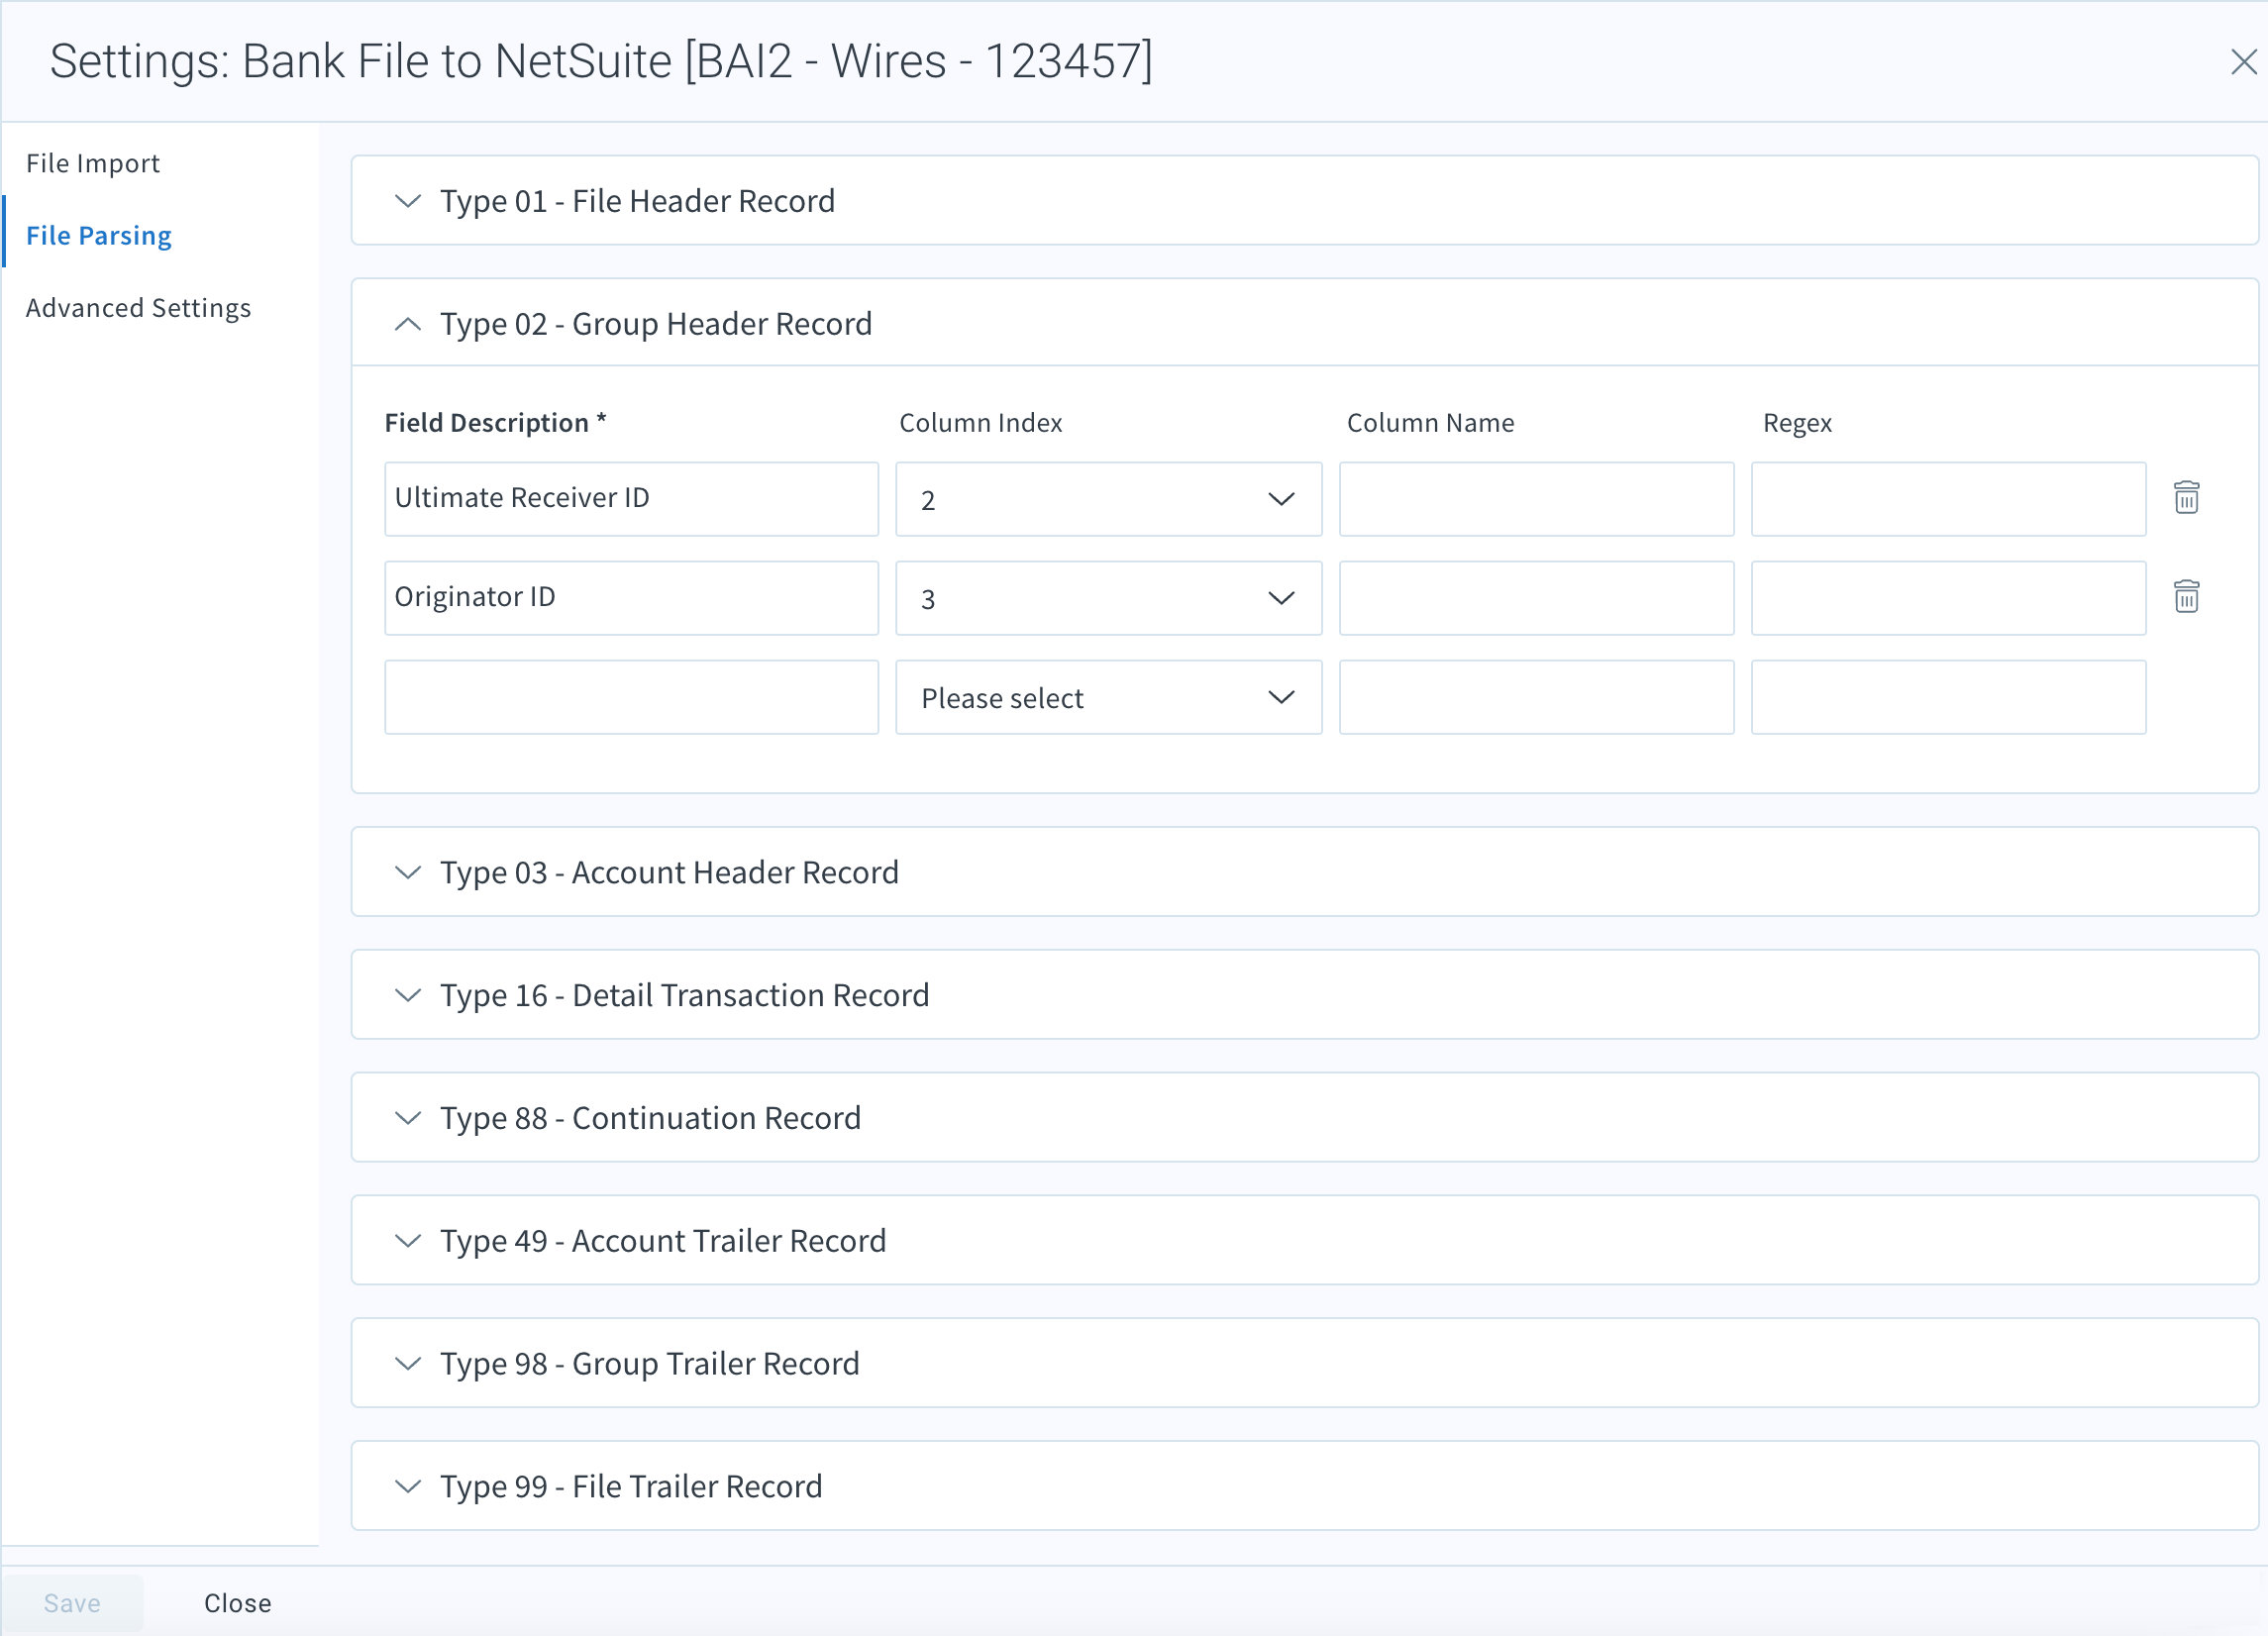
Task: Expand Type 16 - Detail Transaction Record
Action: pos(407,995)
